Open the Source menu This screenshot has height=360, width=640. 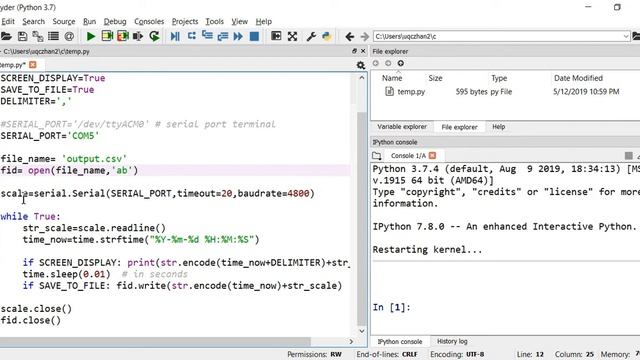pos(64,22)
